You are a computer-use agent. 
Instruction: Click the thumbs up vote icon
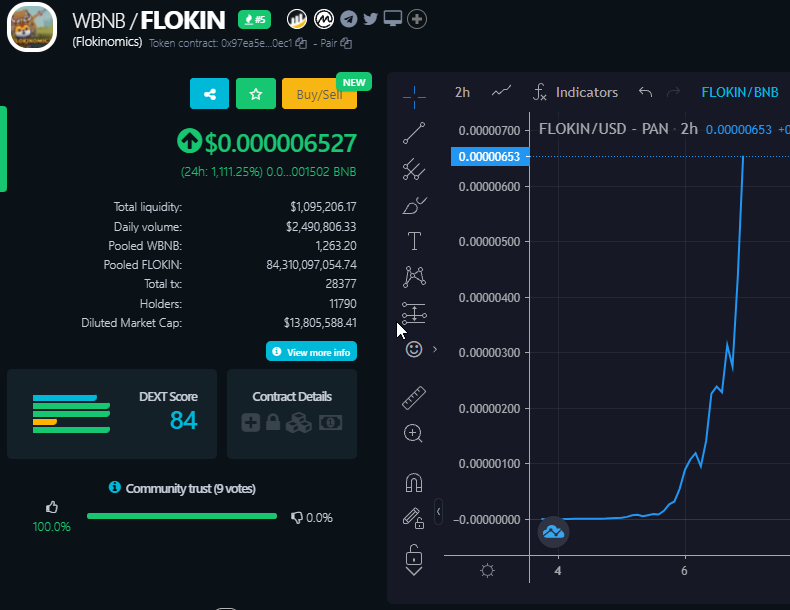pyautogui.click(x=52, y=507)
